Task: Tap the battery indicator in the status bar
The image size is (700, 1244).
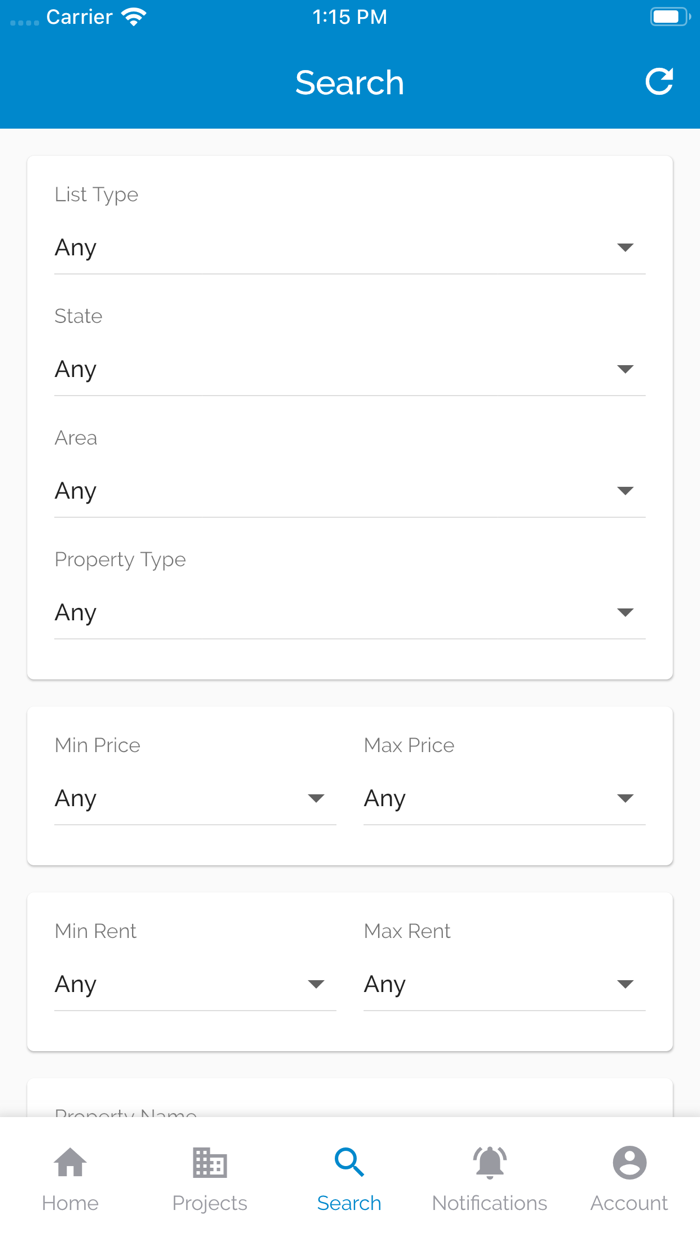Action: (x=668, y=15)
